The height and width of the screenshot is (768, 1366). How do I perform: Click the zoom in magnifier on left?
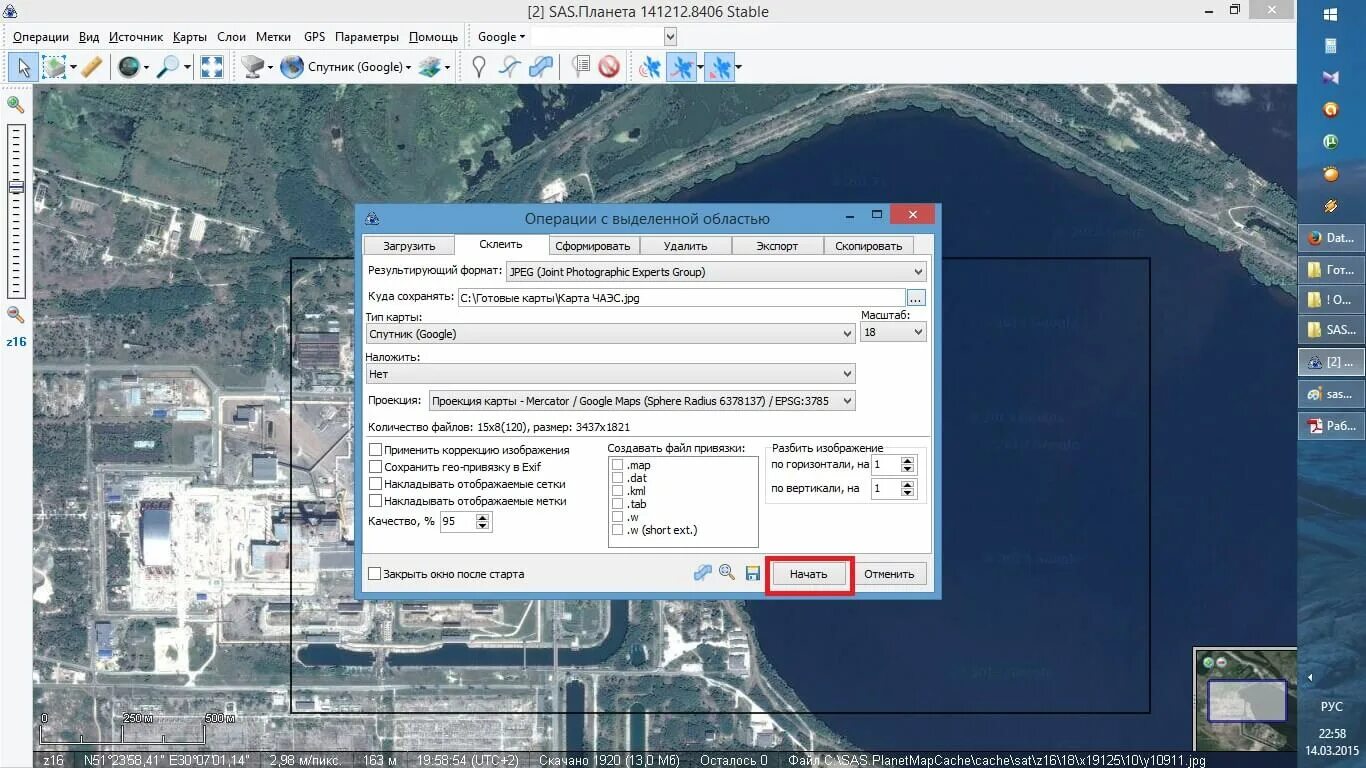pyautogui.click(x=16, y=104)
